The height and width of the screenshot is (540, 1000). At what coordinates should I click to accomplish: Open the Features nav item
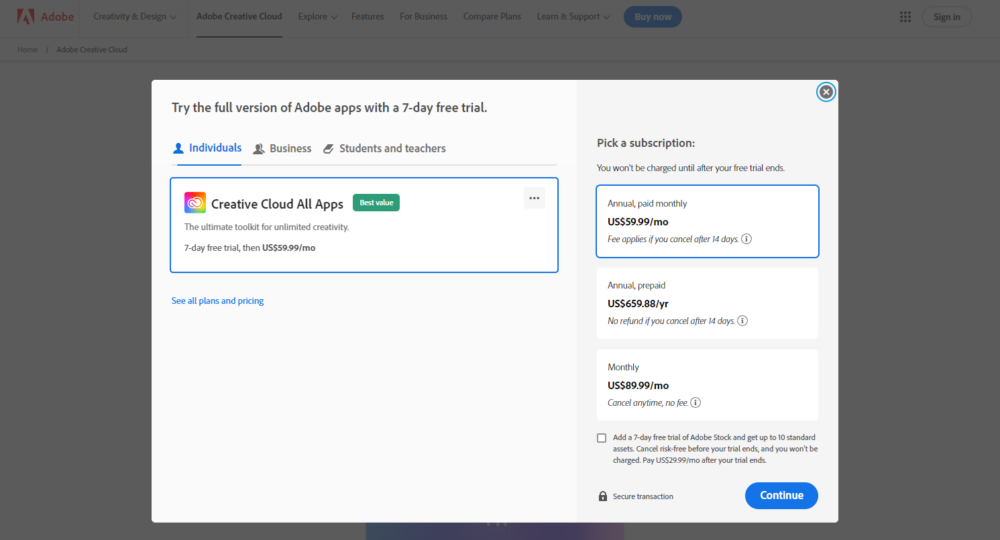coord(367,17)
